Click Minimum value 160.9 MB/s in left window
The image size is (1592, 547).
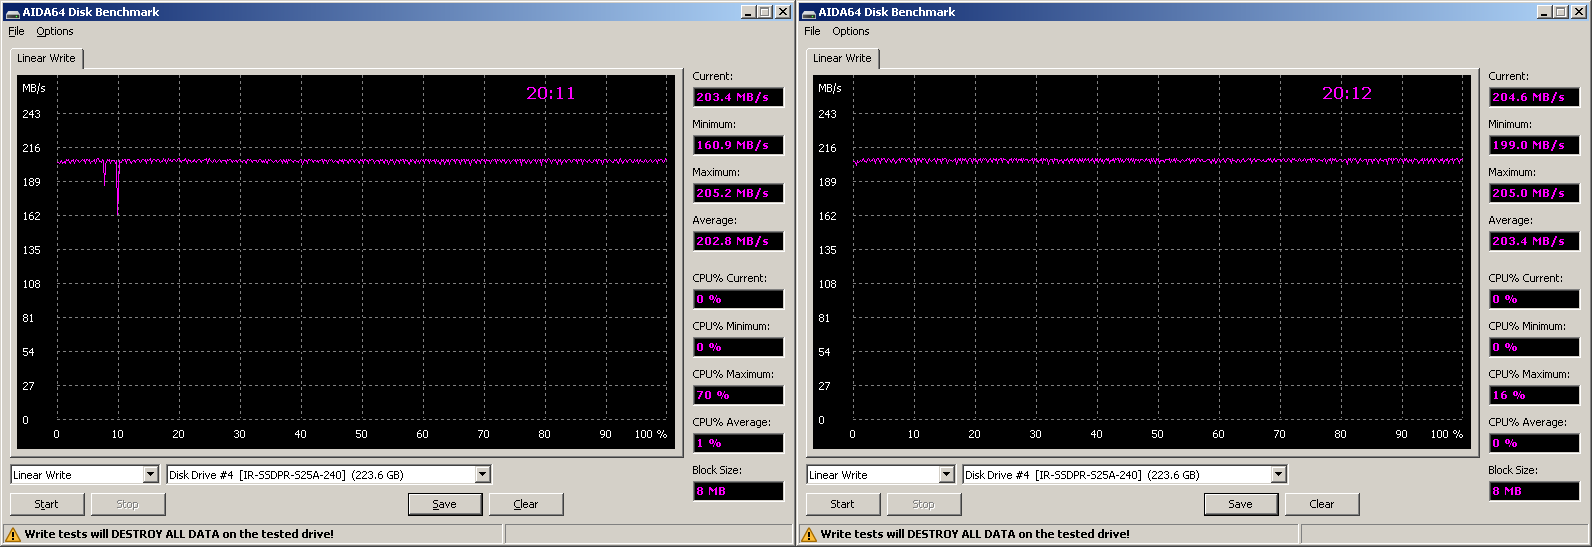pyautogui.click(x=738, y=145)
